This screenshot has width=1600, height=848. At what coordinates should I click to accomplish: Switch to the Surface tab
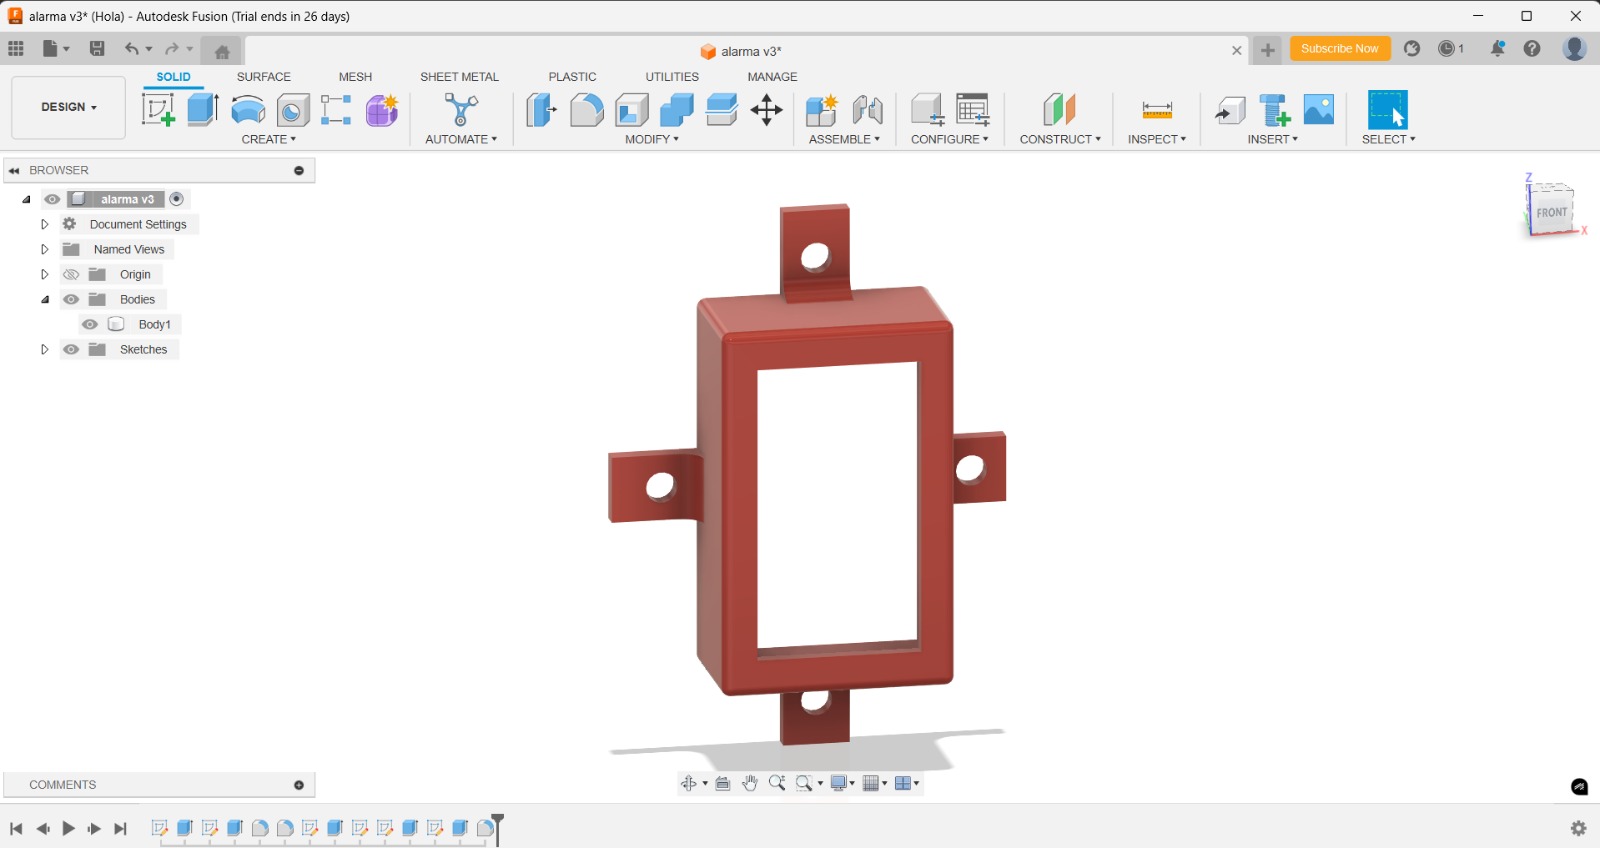coord(264,77)
